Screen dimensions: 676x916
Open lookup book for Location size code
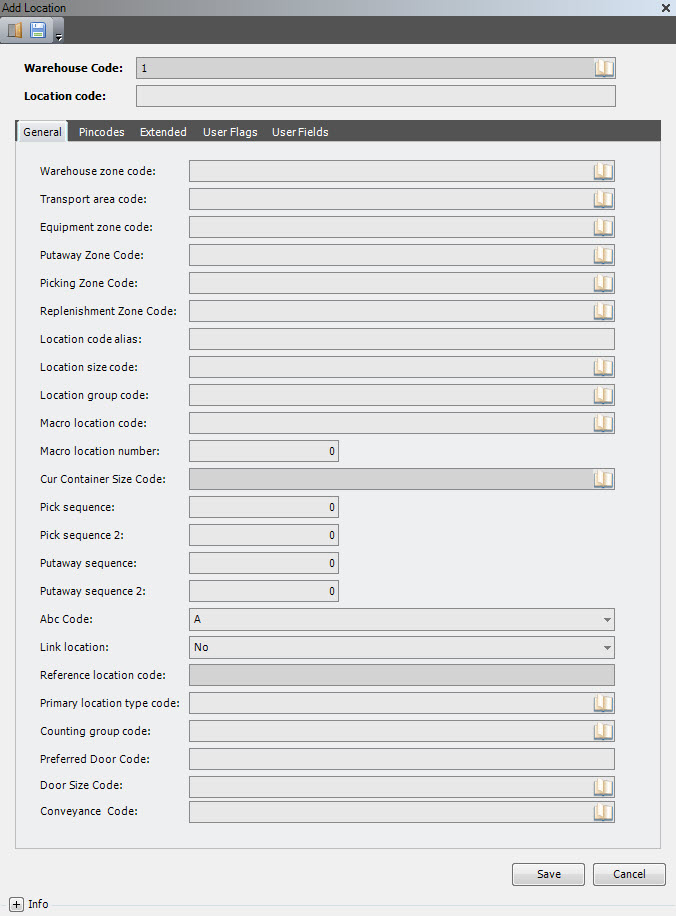[x=604, y=367]
